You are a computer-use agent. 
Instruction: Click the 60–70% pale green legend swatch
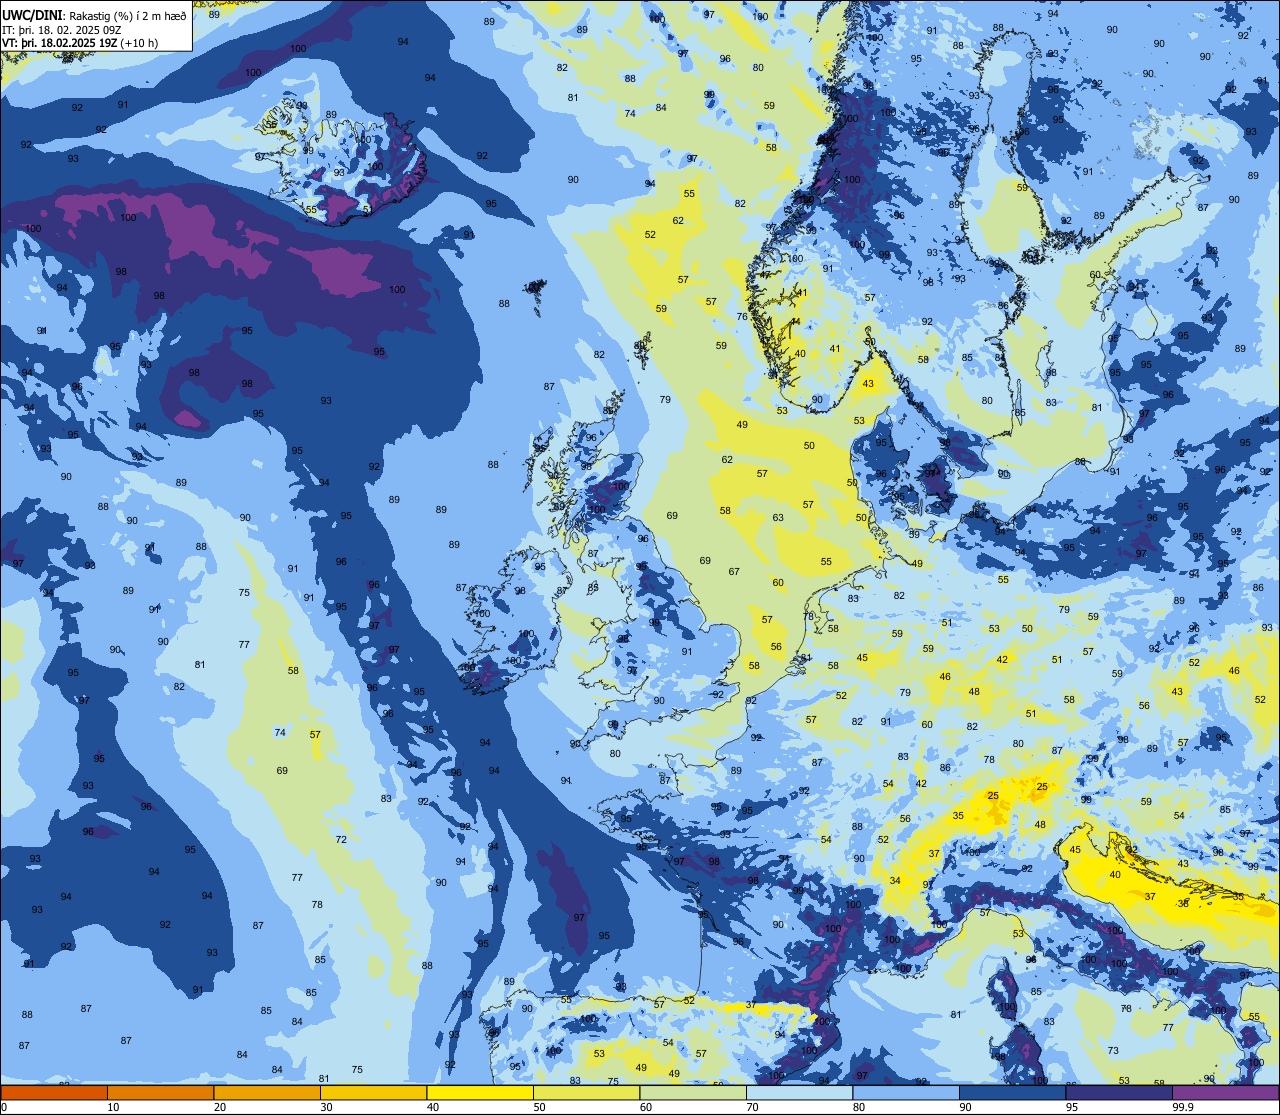tap(693, 1092)
